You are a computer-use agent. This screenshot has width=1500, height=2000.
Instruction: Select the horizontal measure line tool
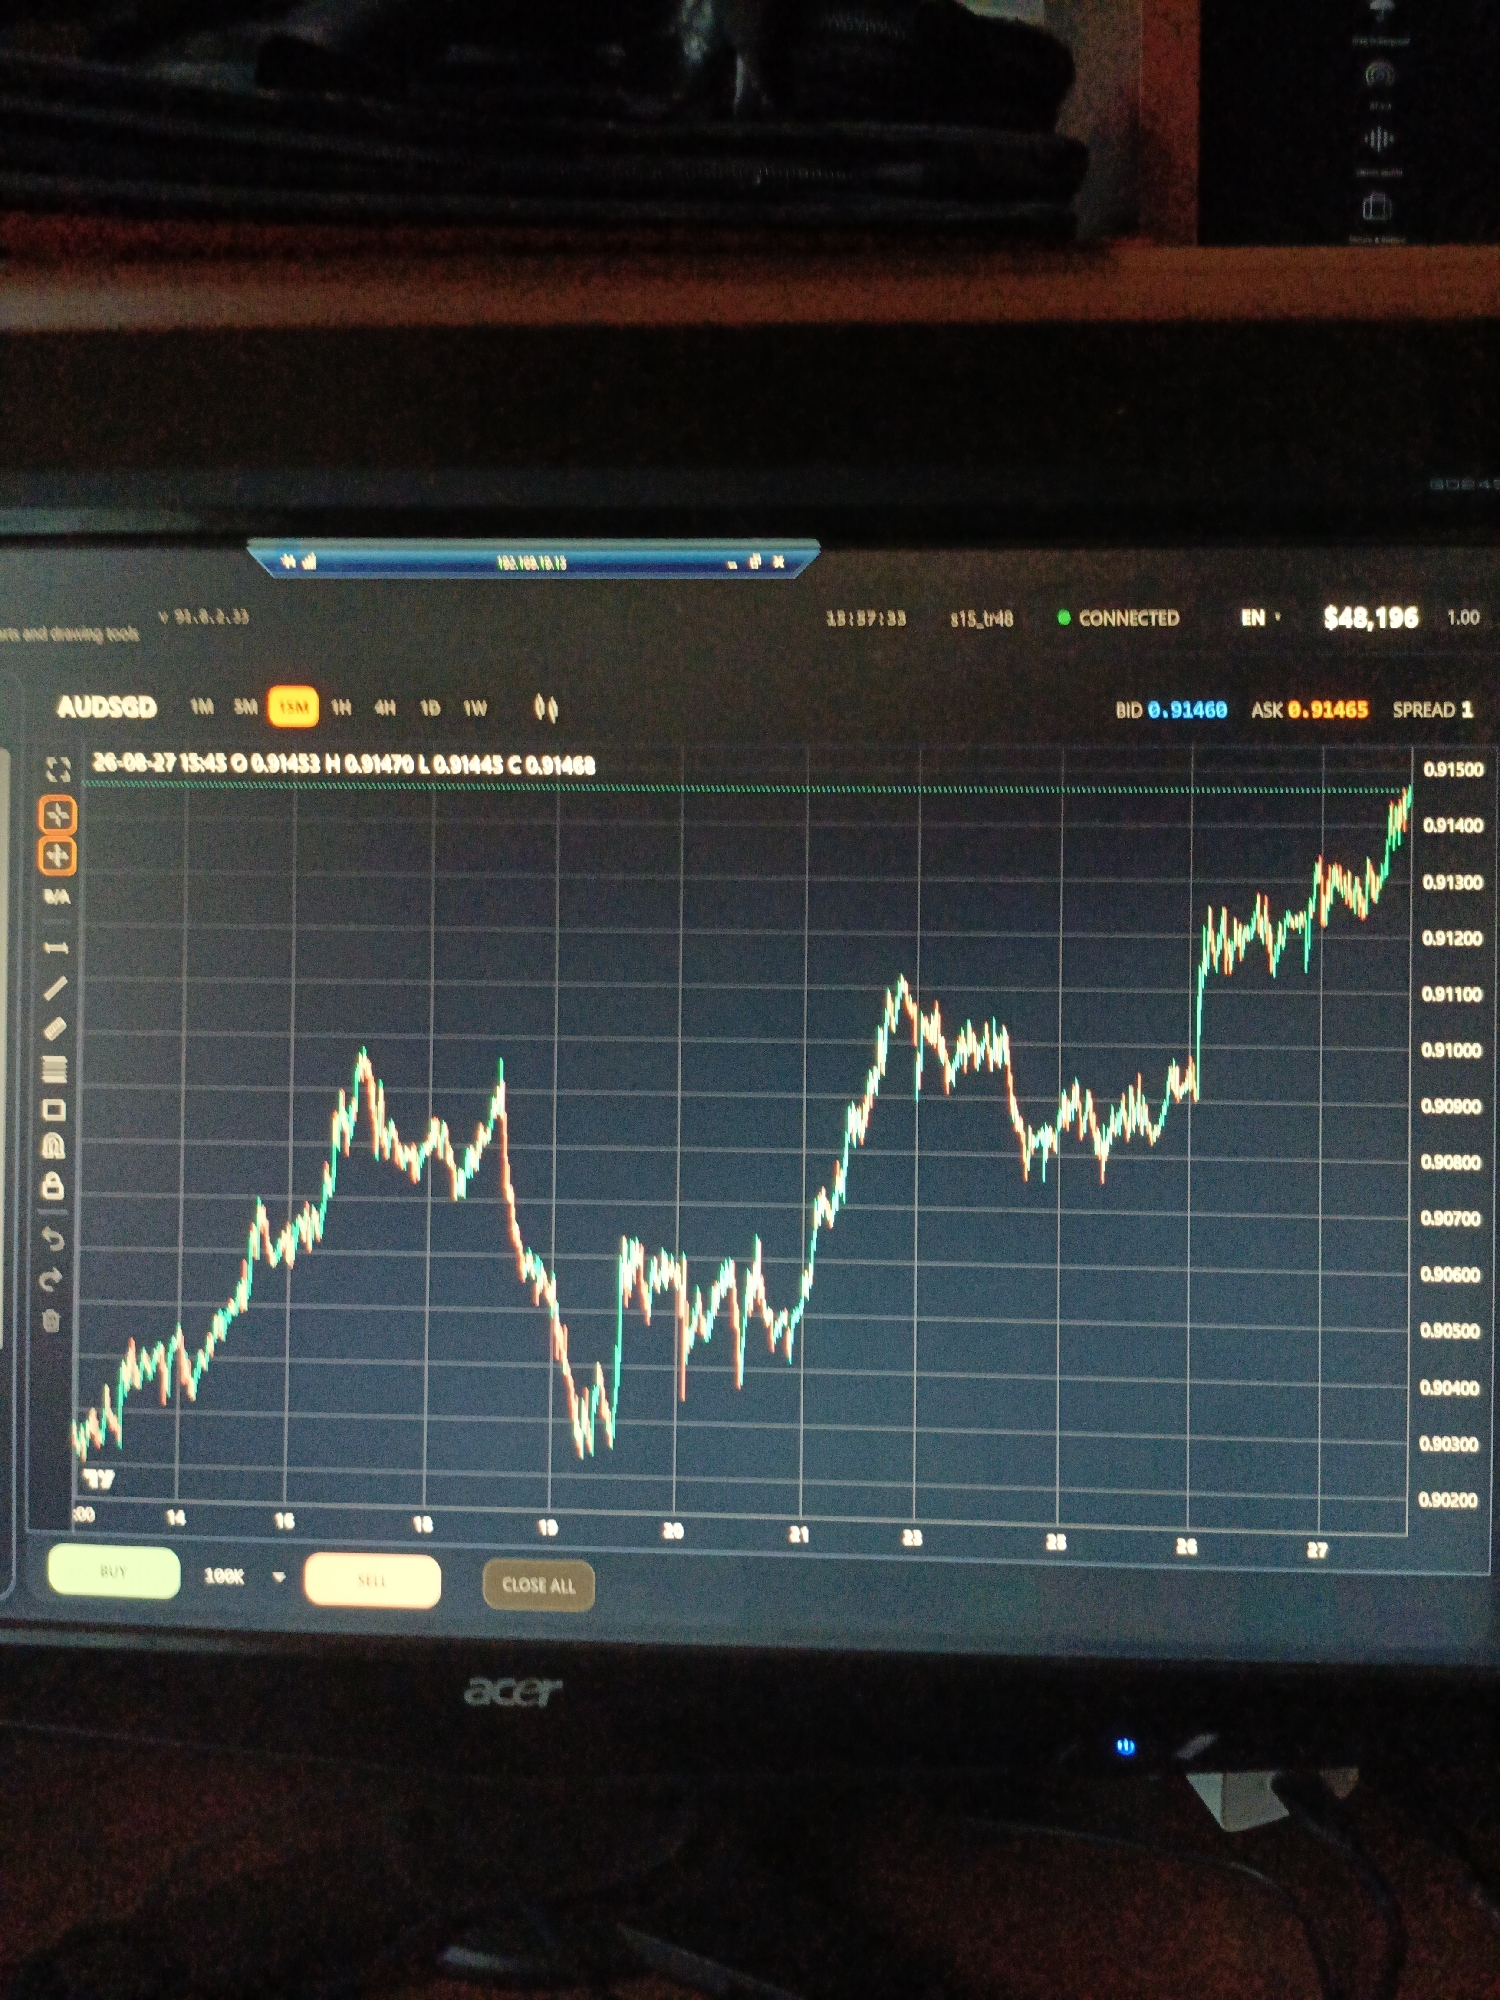pos(56,946)
